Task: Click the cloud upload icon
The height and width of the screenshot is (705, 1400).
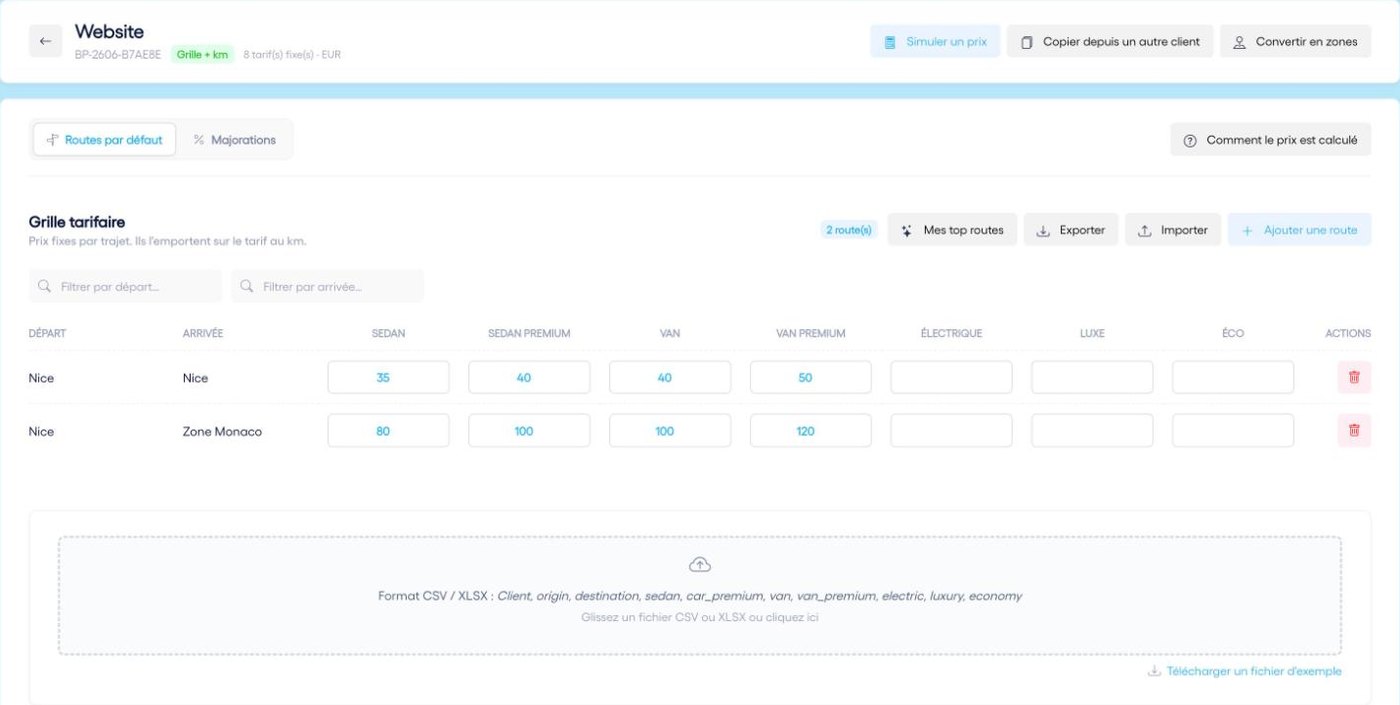Action: [700, 565]
